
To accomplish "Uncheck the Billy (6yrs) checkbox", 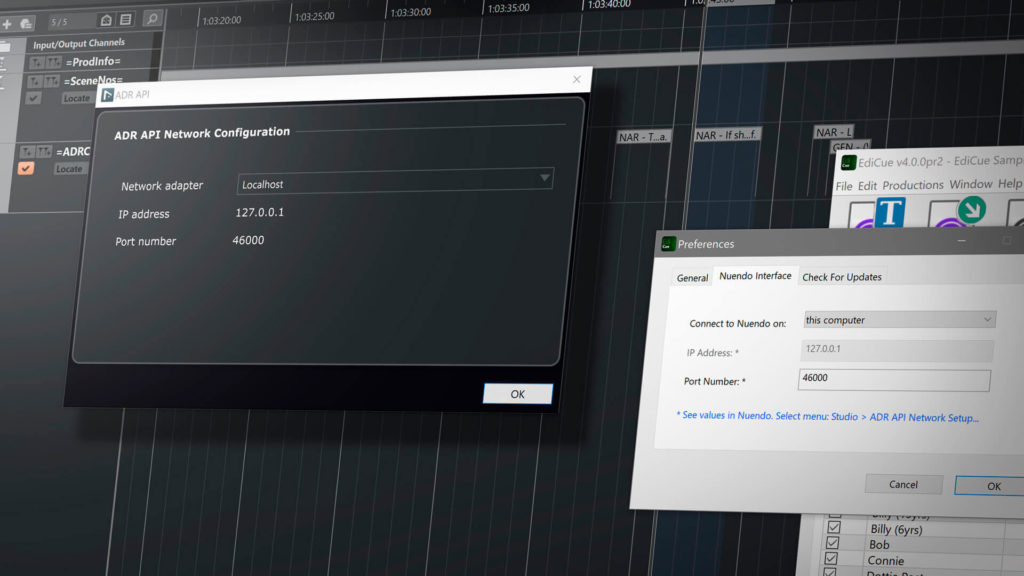I will tap(833, 528).
